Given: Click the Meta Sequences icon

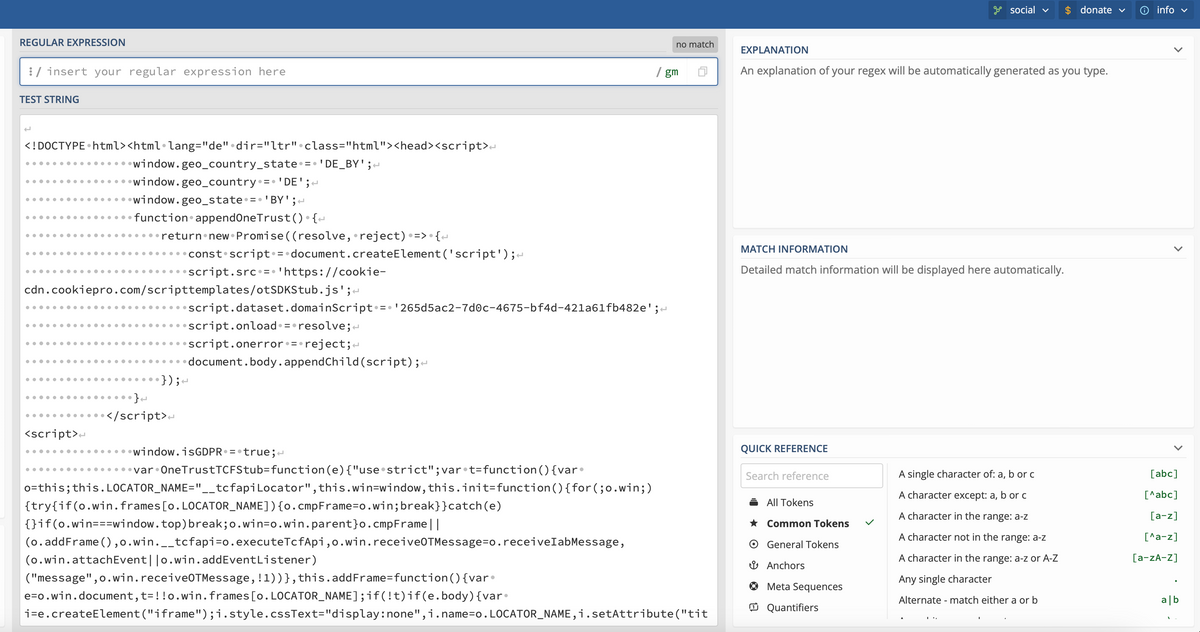Looking at the screenshot, I should click(x=753, y=587).
